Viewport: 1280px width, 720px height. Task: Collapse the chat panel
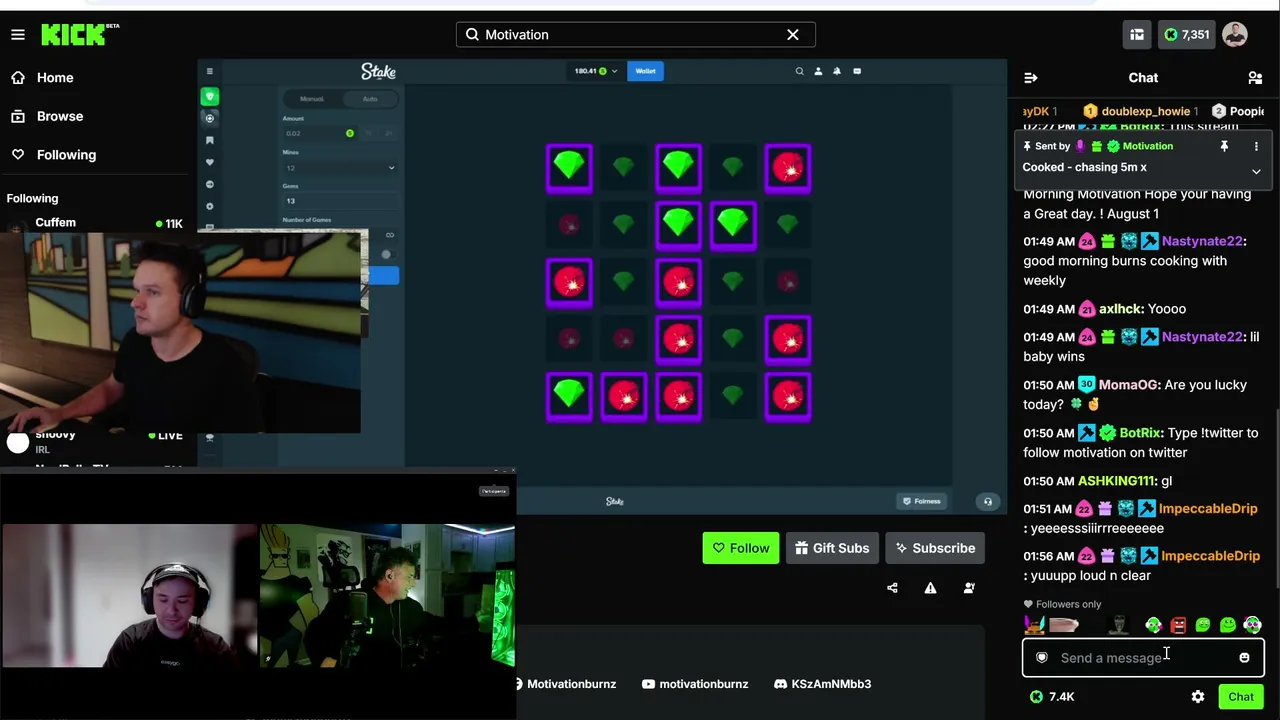click(1031, 78)
